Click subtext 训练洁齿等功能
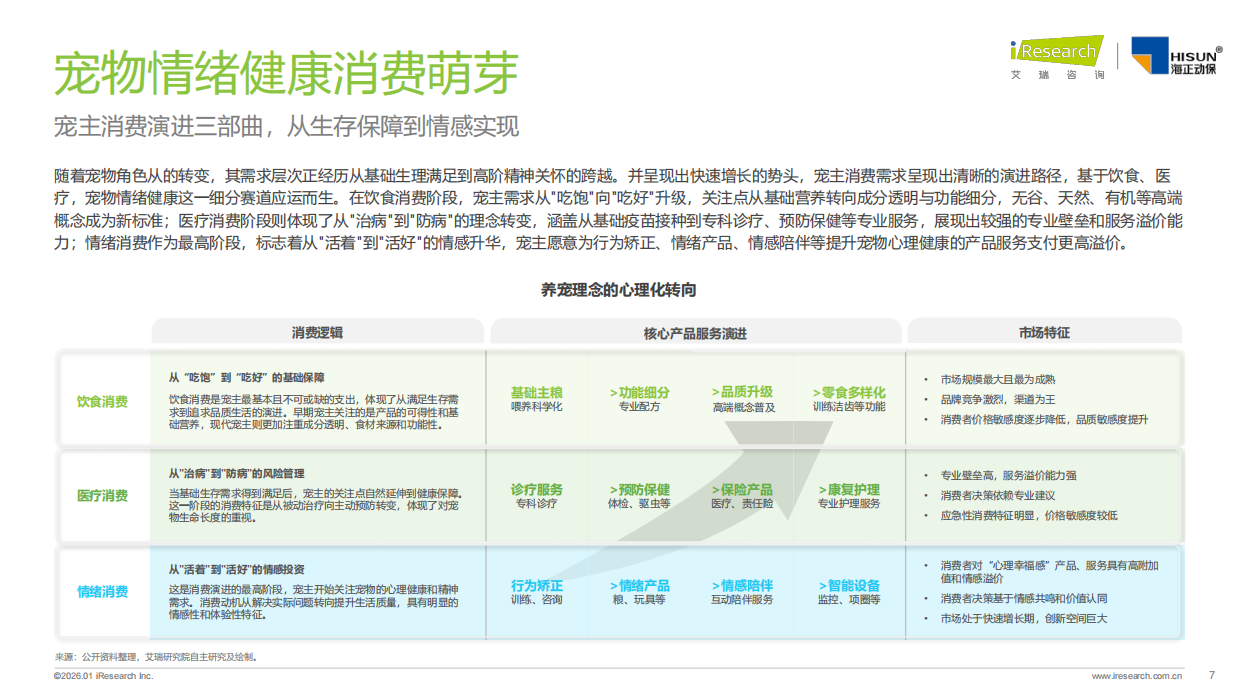 849,407
